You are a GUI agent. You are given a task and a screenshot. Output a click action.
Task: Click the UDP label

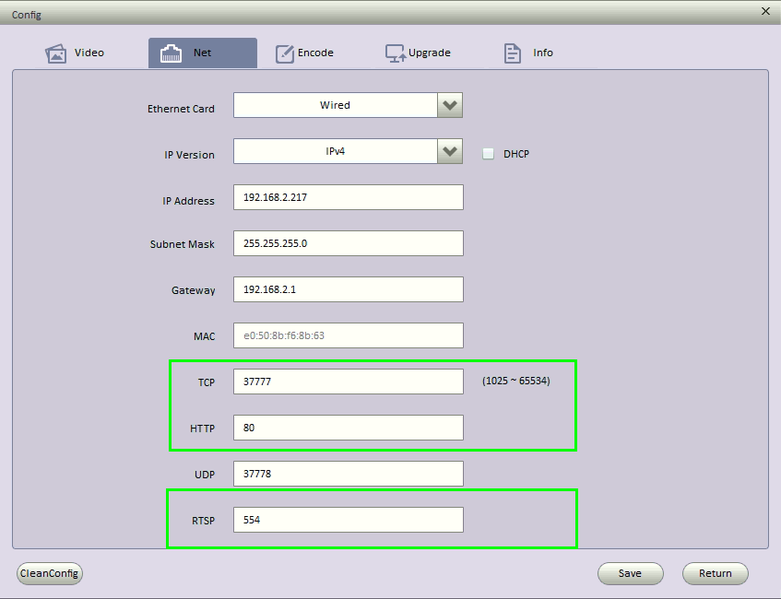pos(205,475)
